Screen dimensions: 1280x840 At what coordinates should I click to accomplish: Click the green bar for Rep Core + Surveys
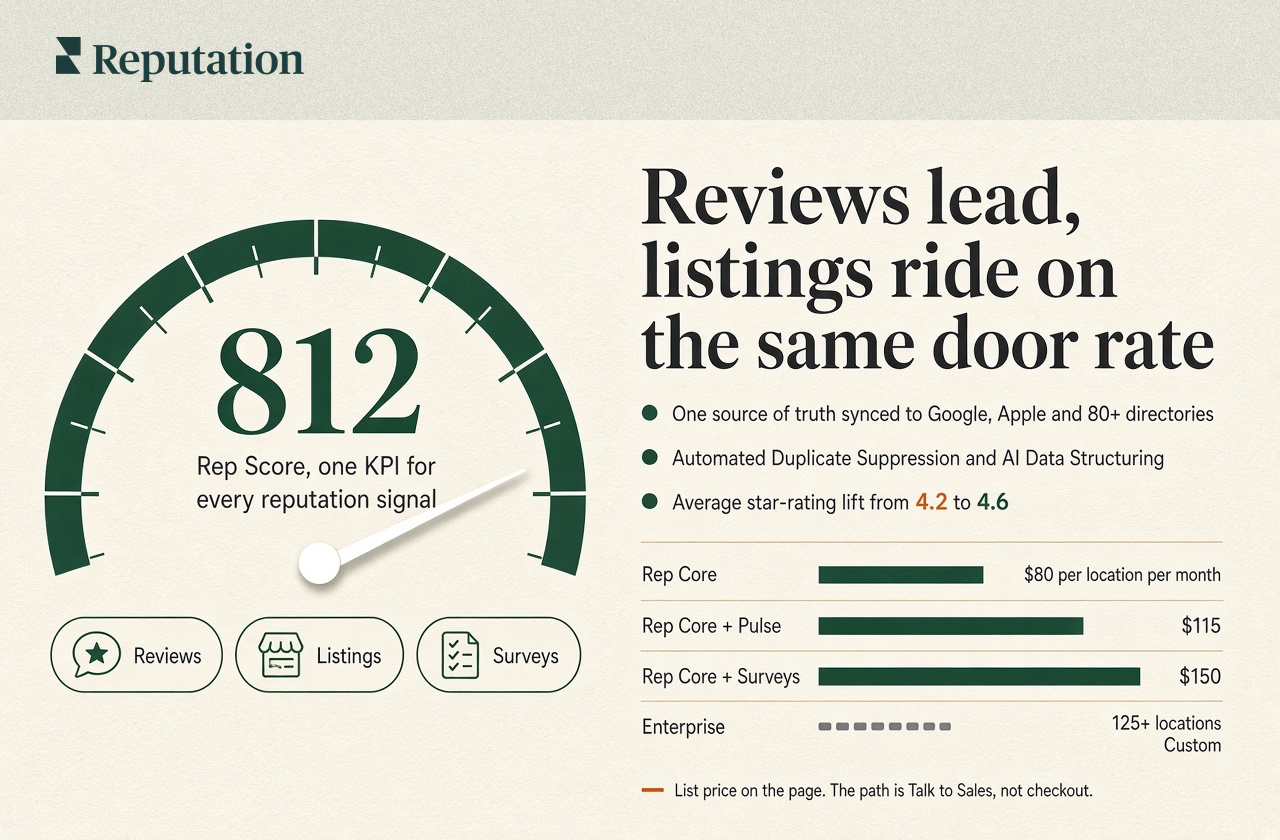tap(979, 677)
